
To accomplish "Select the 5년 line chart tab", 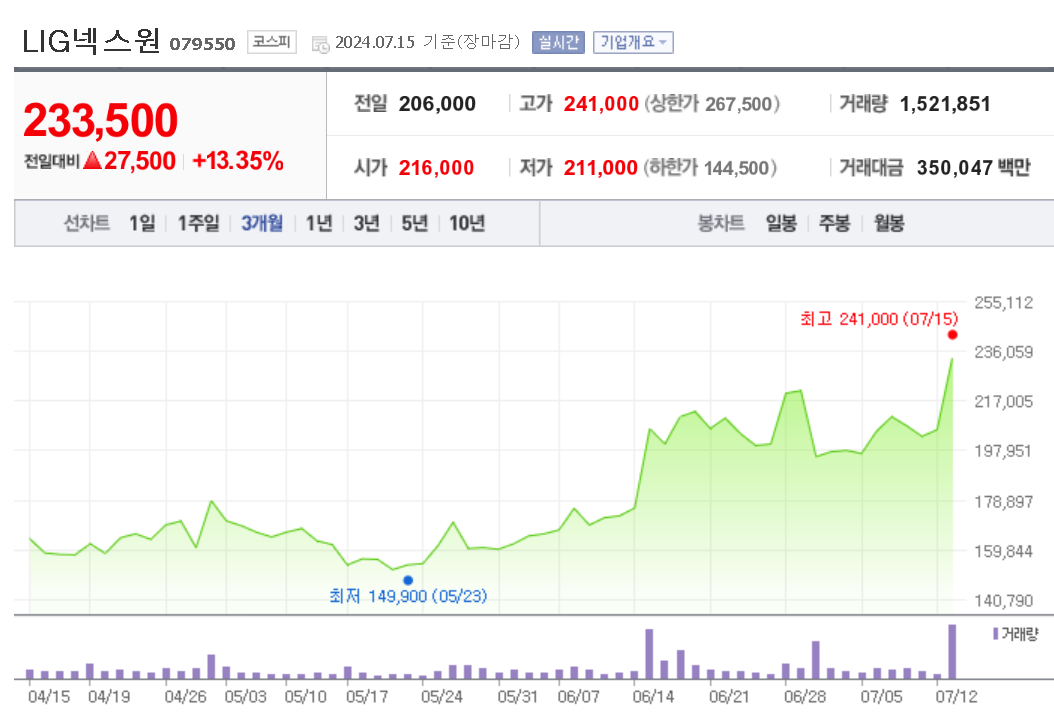I will 415,223.
